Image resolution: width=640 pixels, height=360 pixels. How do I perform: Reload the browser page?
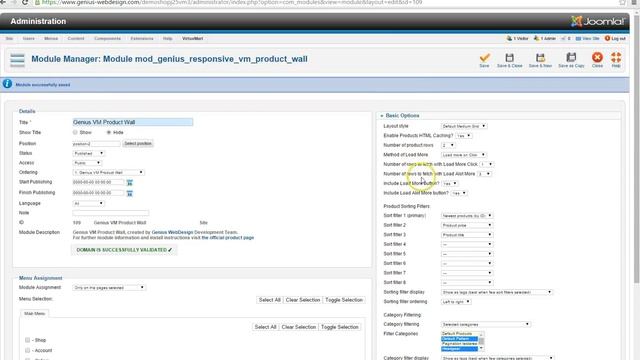(25, 2)
